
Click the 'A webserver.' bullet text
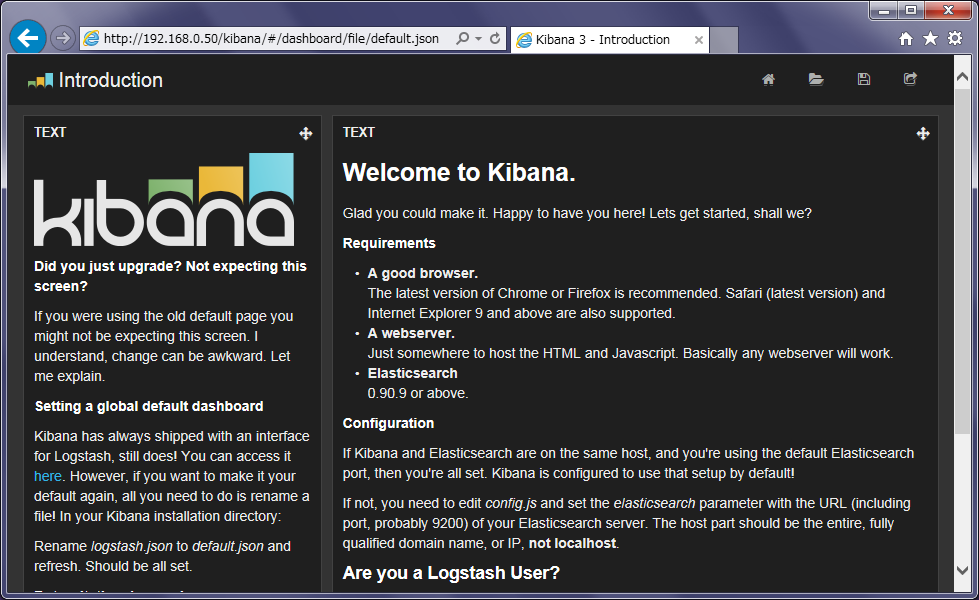click(411, 333)
